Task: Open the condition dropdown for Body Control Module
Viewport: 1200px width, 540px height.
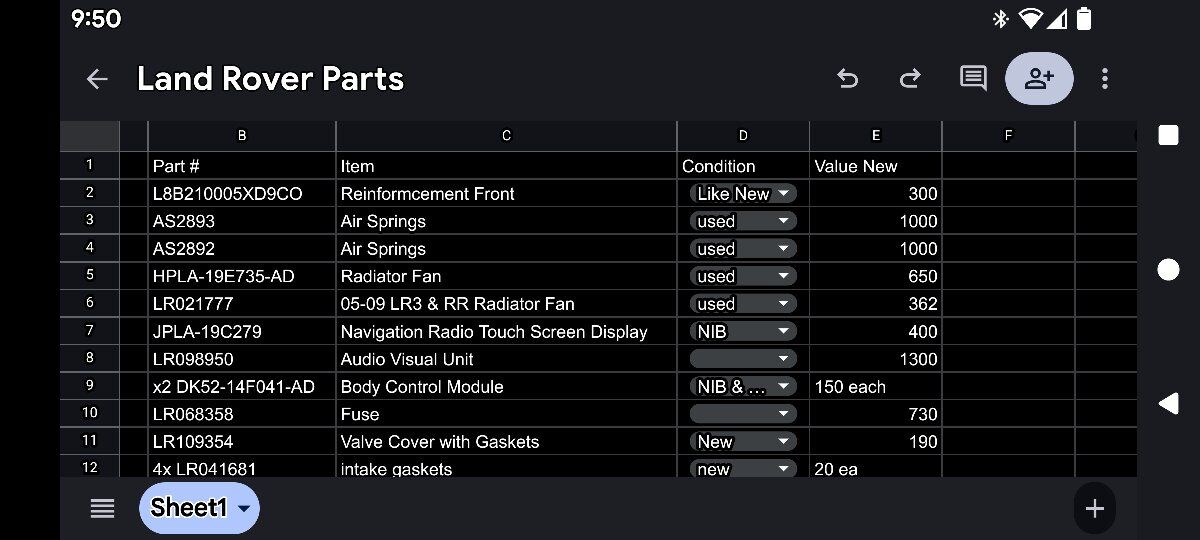Action: coord(742,386)
